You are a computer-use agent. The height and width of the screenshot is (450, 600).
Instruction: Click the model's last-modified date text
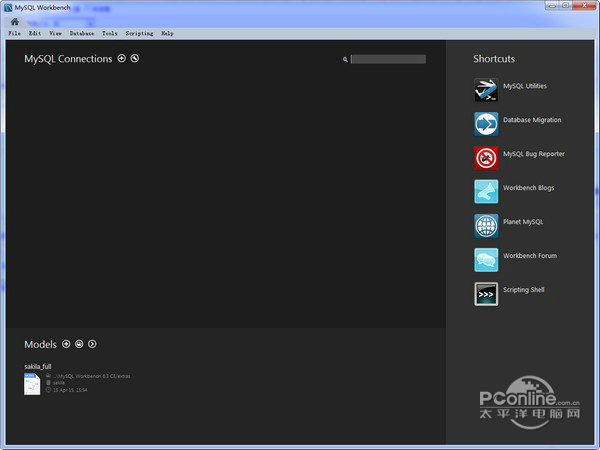tap(70, 390)
